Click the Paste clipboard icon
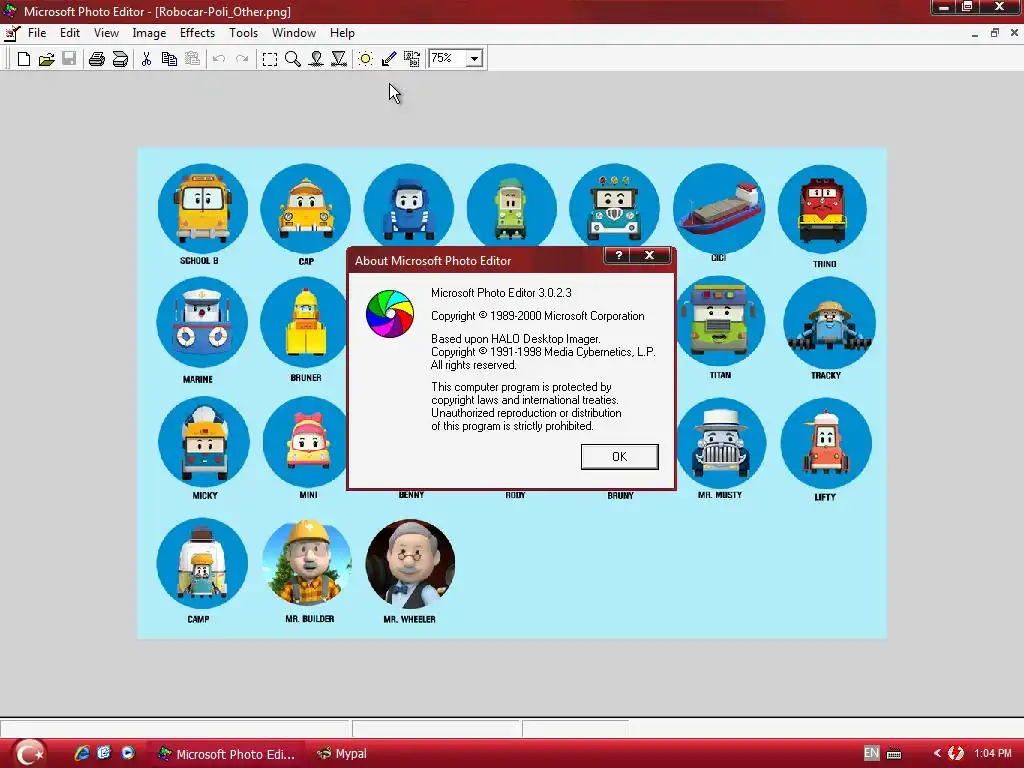This screenshot has width=1024, height=768. pyautogui.click(x=192, y=59)
